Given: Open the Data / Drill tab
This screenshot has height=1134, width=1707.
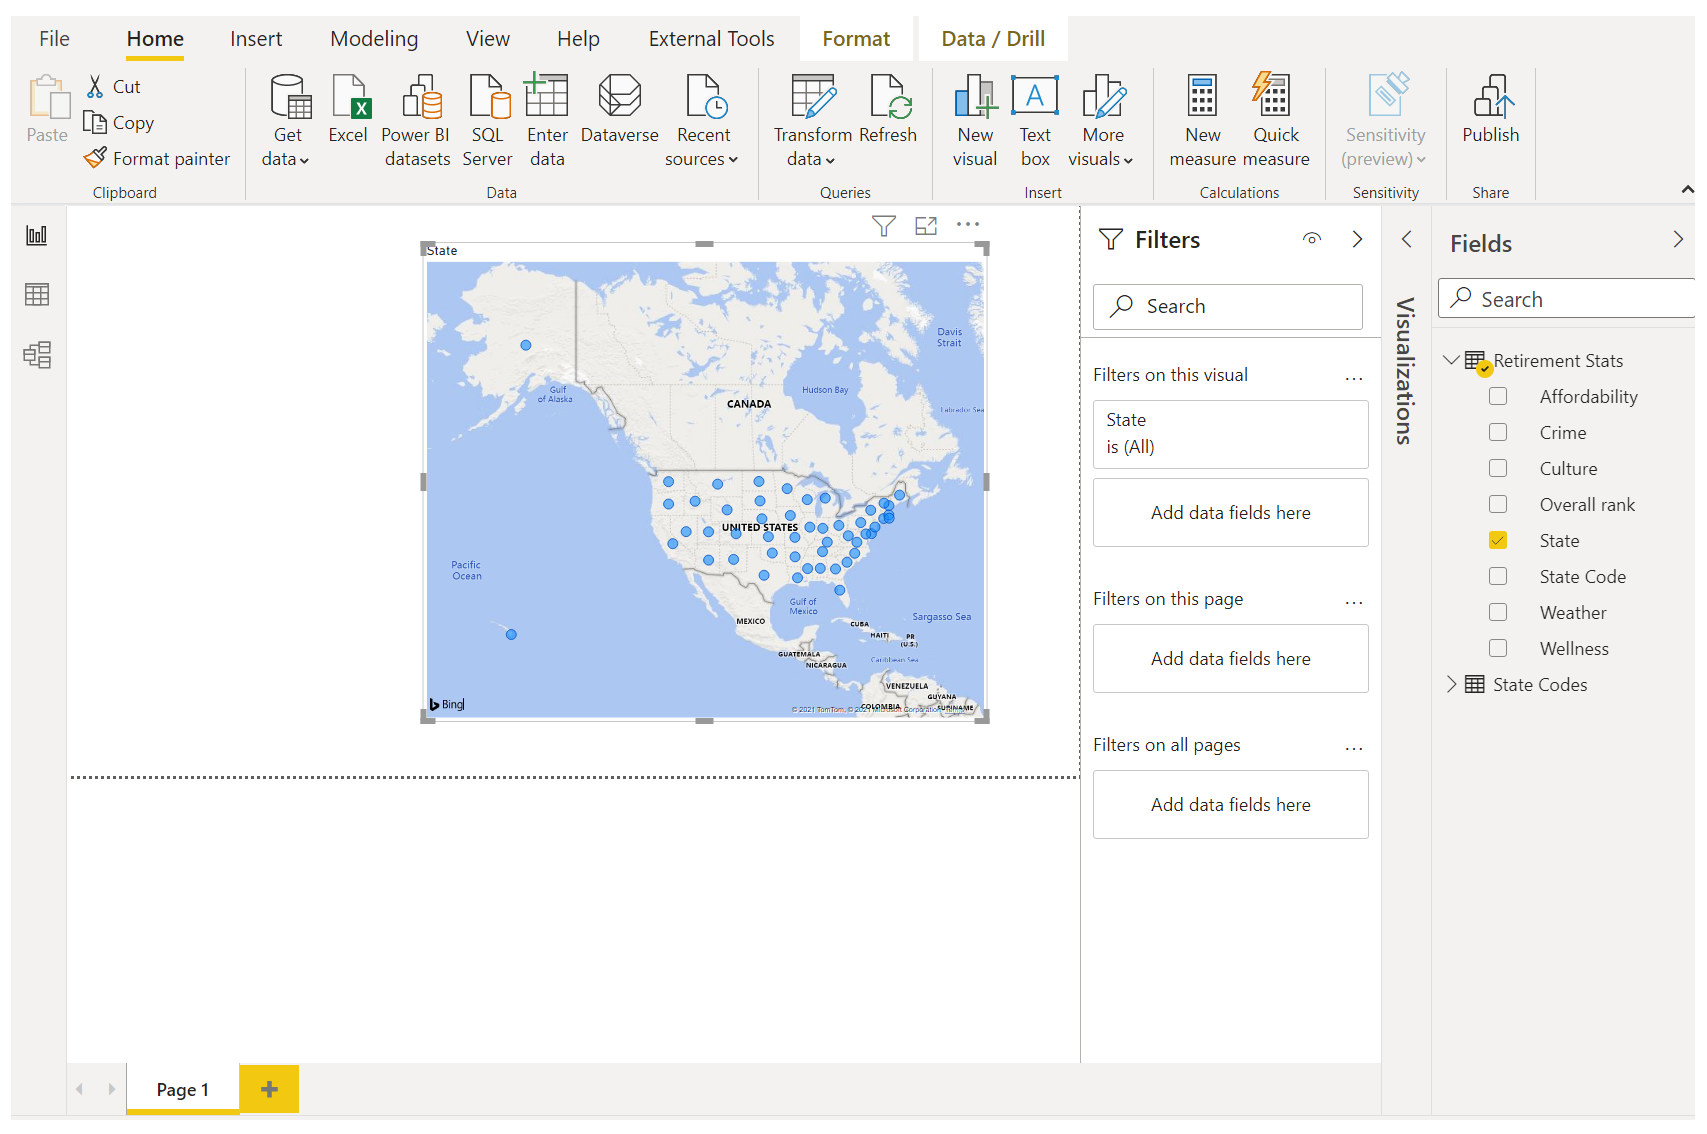Looking at the screenshot, I should click(x=993, y=39).
